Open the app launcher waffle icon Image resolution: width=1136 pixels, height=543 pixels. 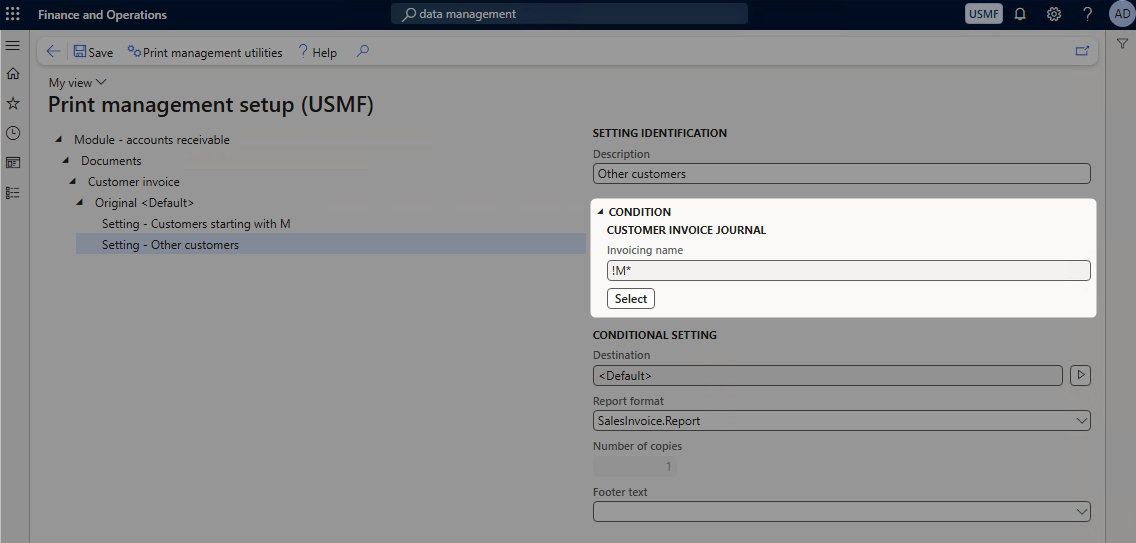[13, 14]
